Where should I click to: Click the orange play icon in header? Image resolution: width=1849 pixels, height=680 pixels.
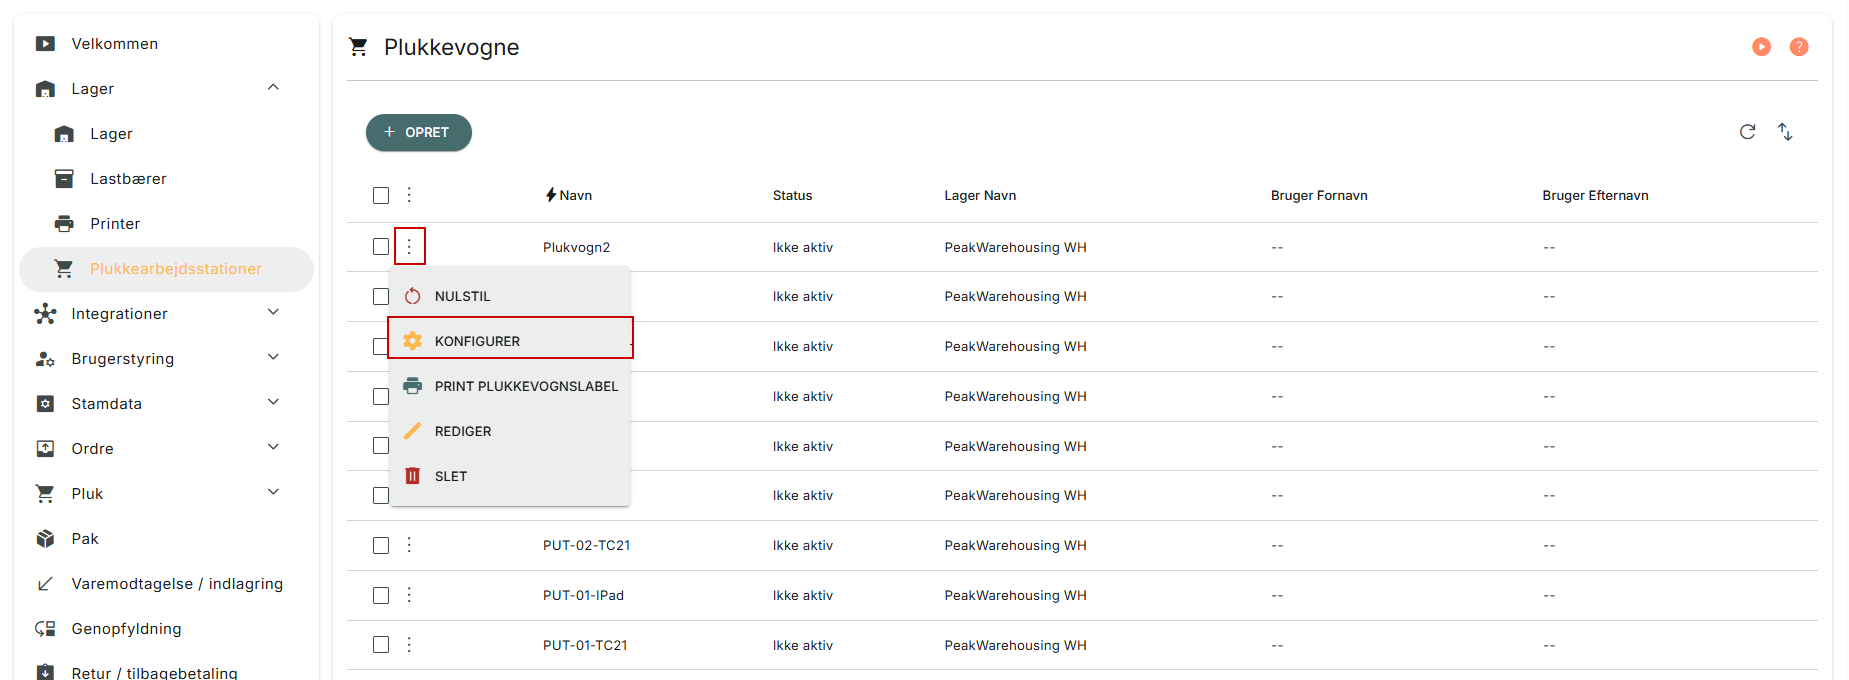(1761, 47)
